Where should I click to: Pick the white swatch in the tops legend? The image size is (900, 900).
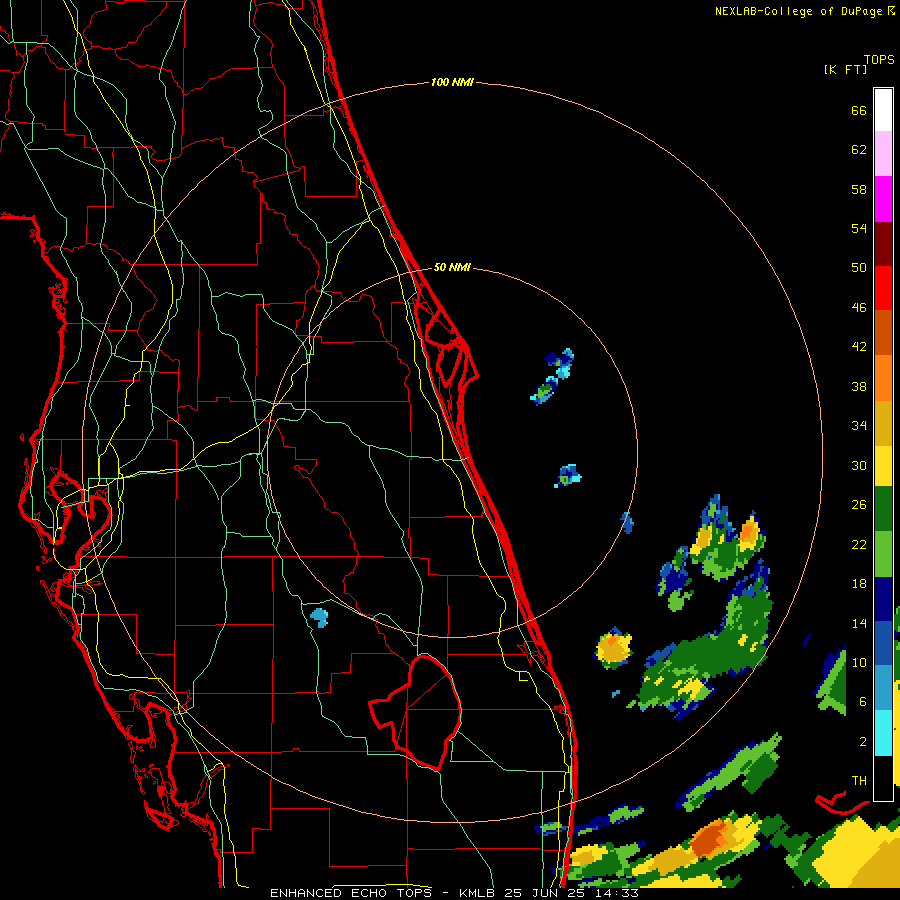(x=883, y=110)
